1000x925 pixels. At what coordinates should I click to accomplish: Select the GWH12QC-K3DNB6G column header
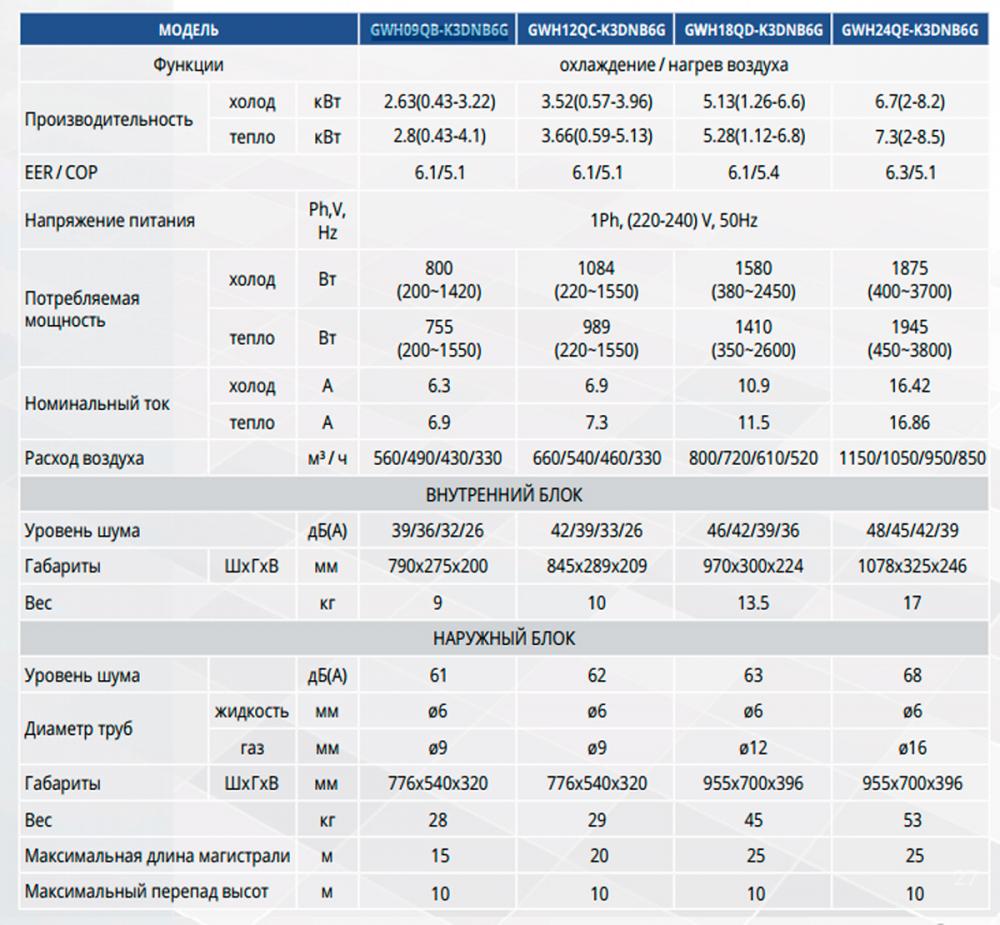tap(596, 31)
